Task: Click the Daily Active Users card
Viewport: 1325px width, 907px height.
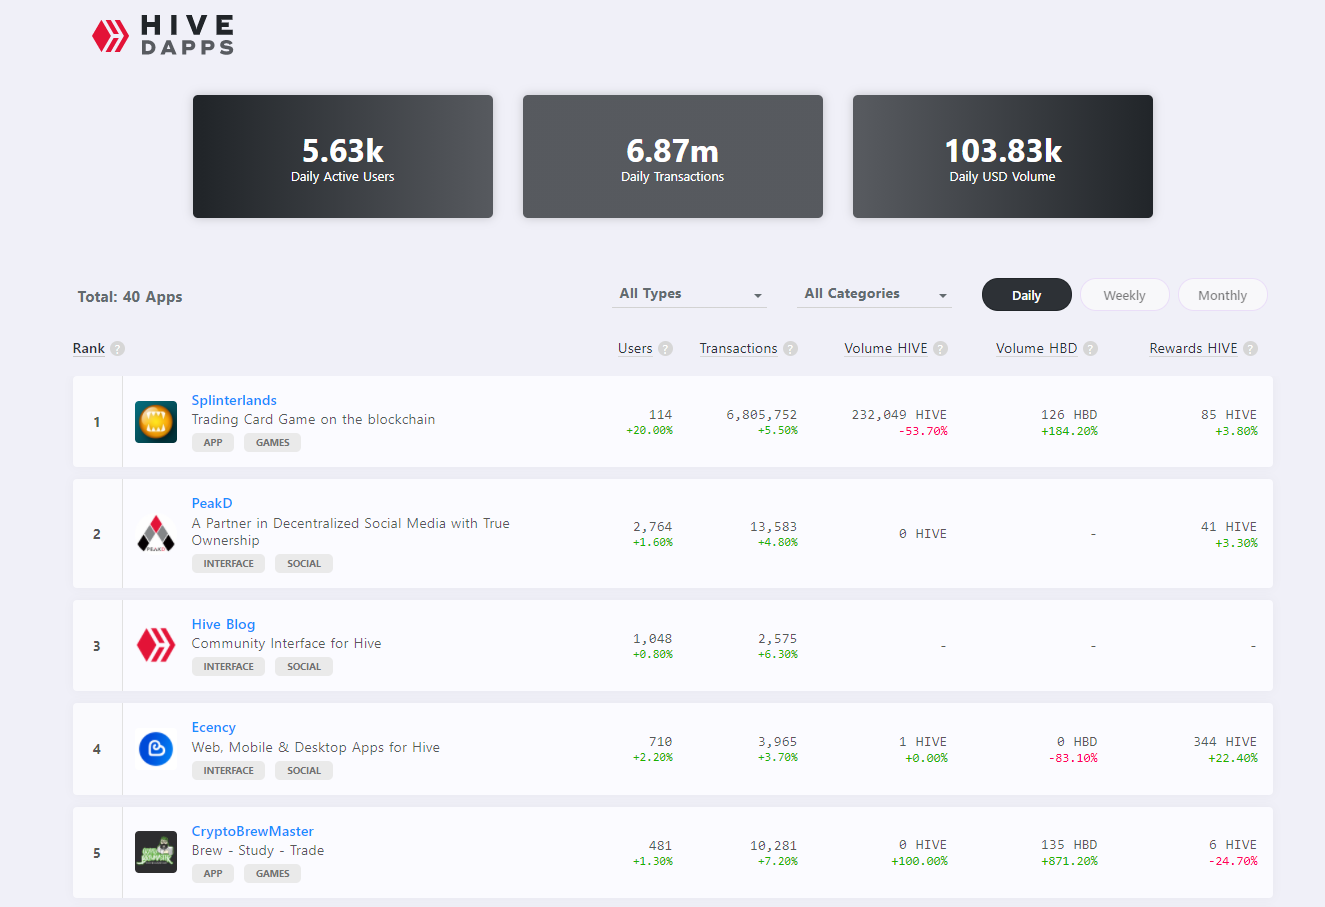Action: coord(343,156)
